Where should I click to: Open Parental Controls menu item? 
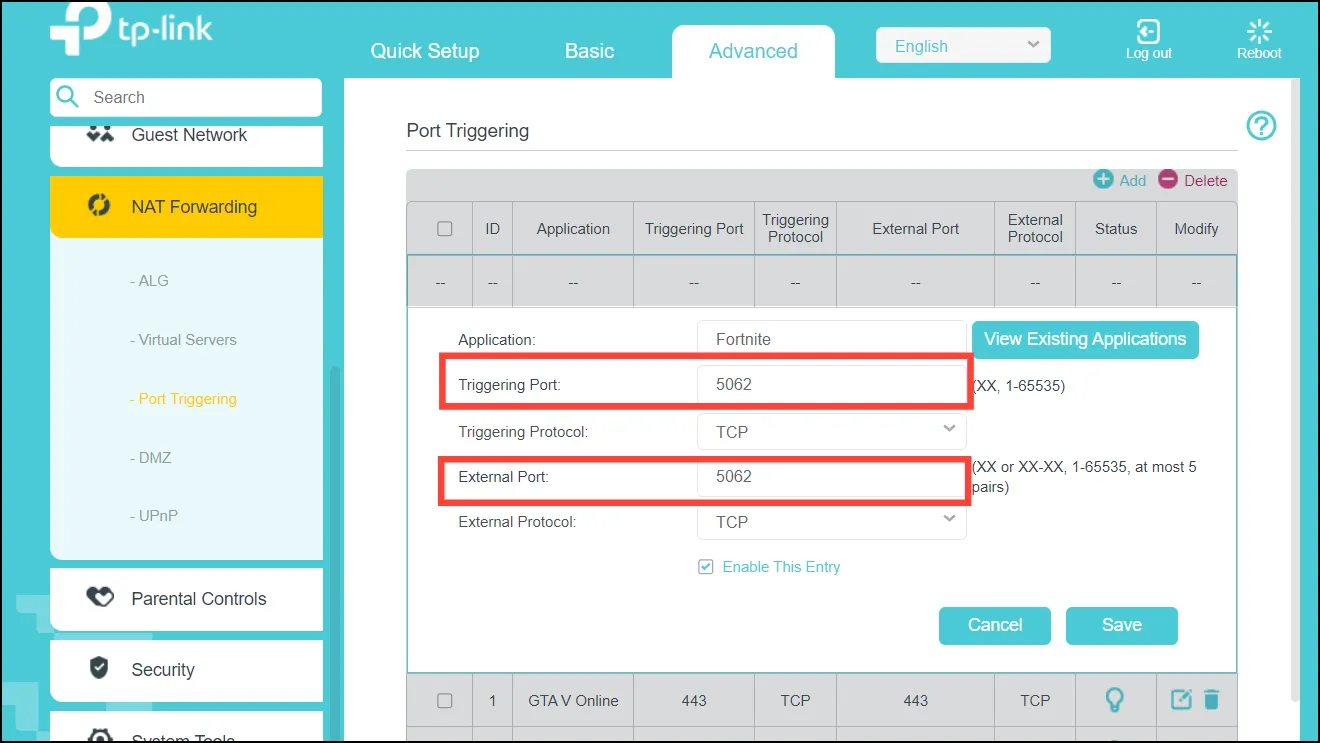click(x=186, y=599)
